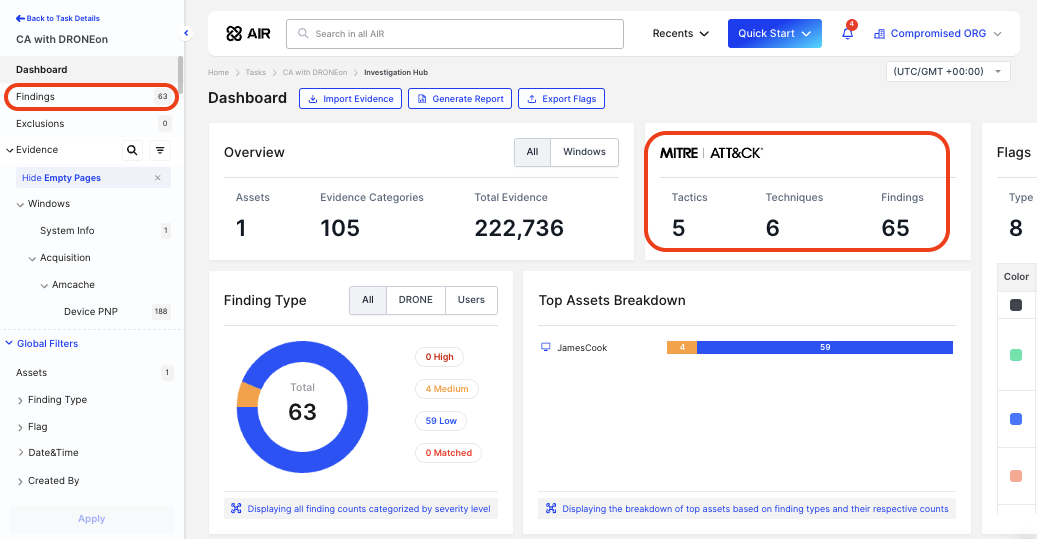Open the evidence filter icon
Viewport: 1037px width, 539px height.
point(160,150)
